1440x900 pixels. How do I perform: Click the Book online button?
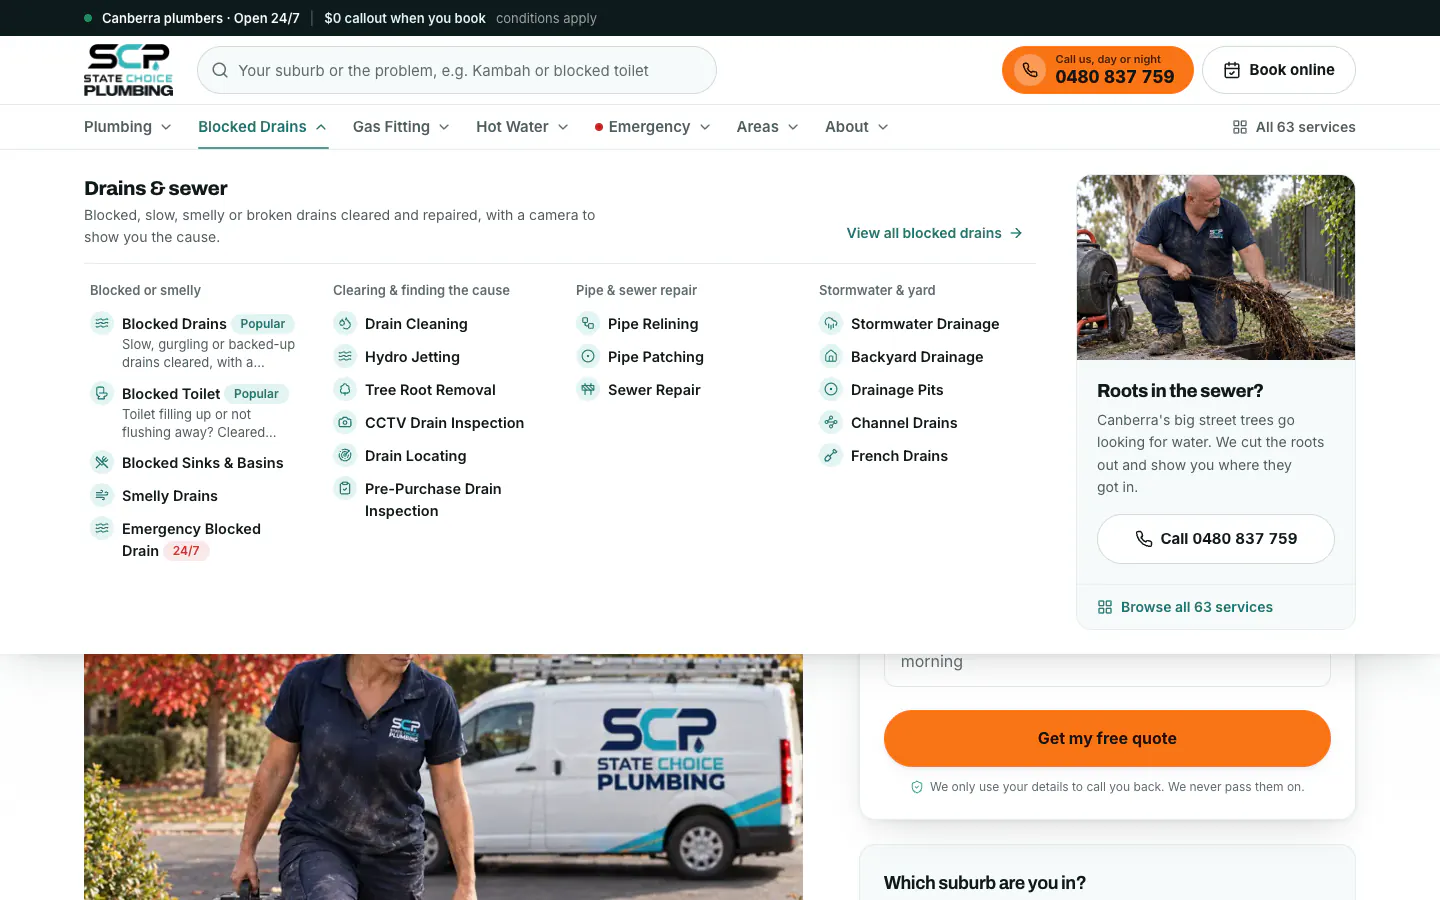point(1279,70)
